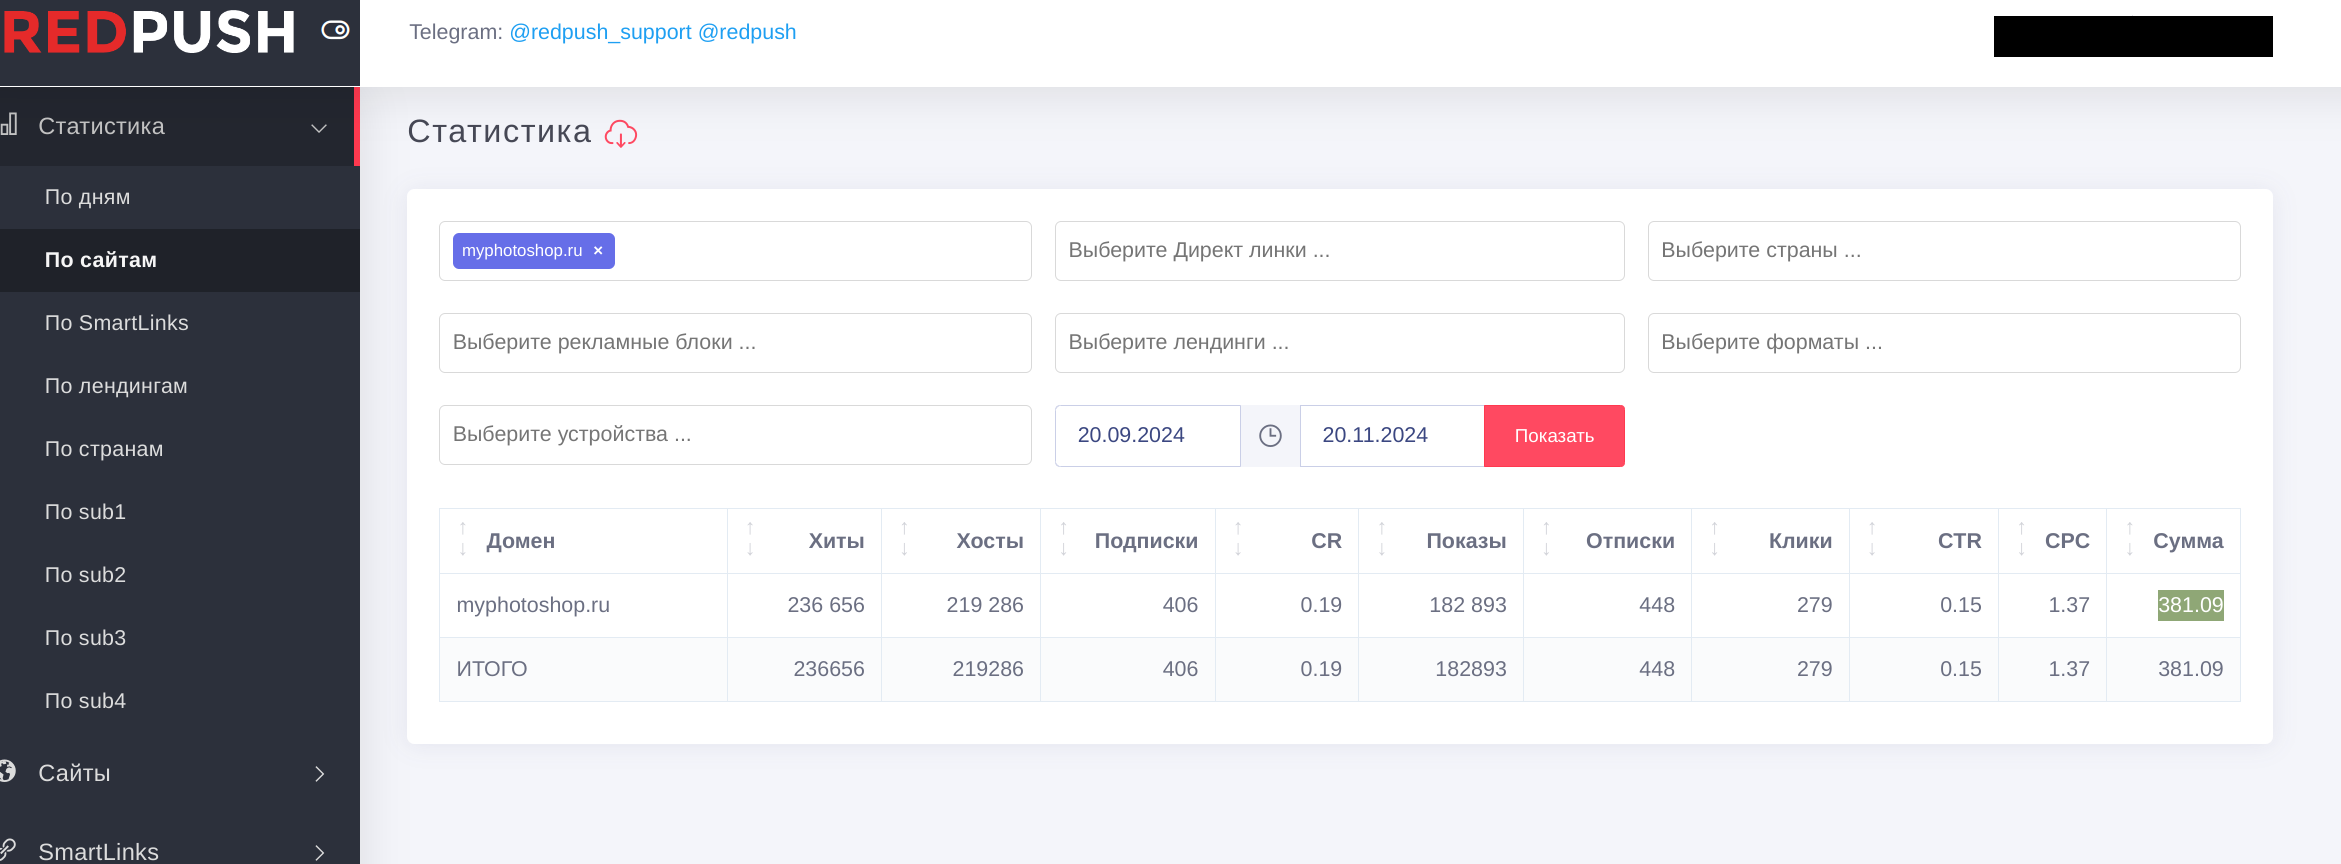The height and width of the screenshot is (864, 2341).
Task: Open the По дням statistics page
Action: pos(88,197)
